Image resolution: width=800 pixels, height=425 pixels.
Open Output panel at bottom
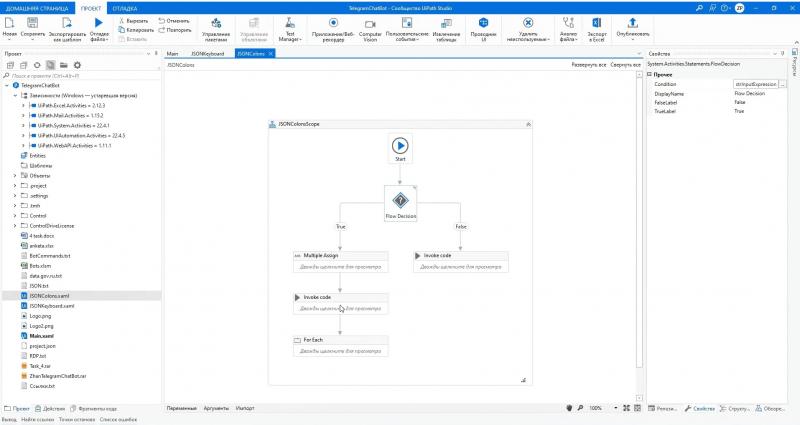(9, 419)
